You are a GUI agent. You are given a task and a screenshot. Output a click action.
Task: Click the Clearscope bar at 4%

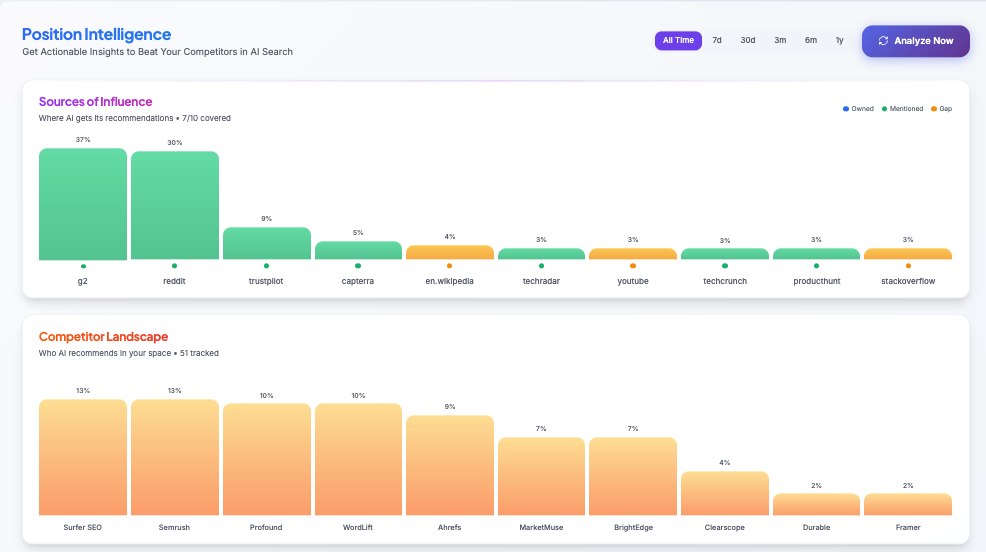(725, 494)
